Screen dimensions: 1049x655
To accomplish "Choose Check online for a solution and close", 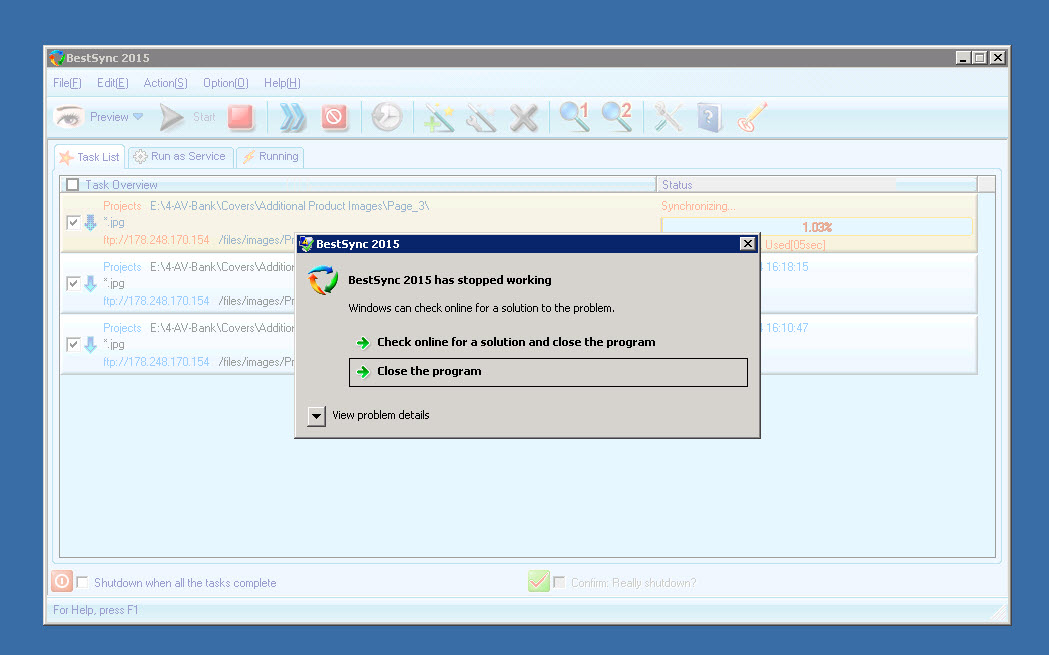I will click(516, 342).
